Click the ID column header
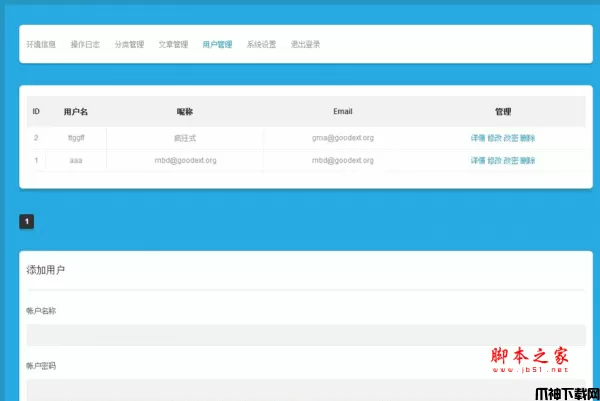The width and height of the screenshot is (600, 401). (x=36, y=111)
